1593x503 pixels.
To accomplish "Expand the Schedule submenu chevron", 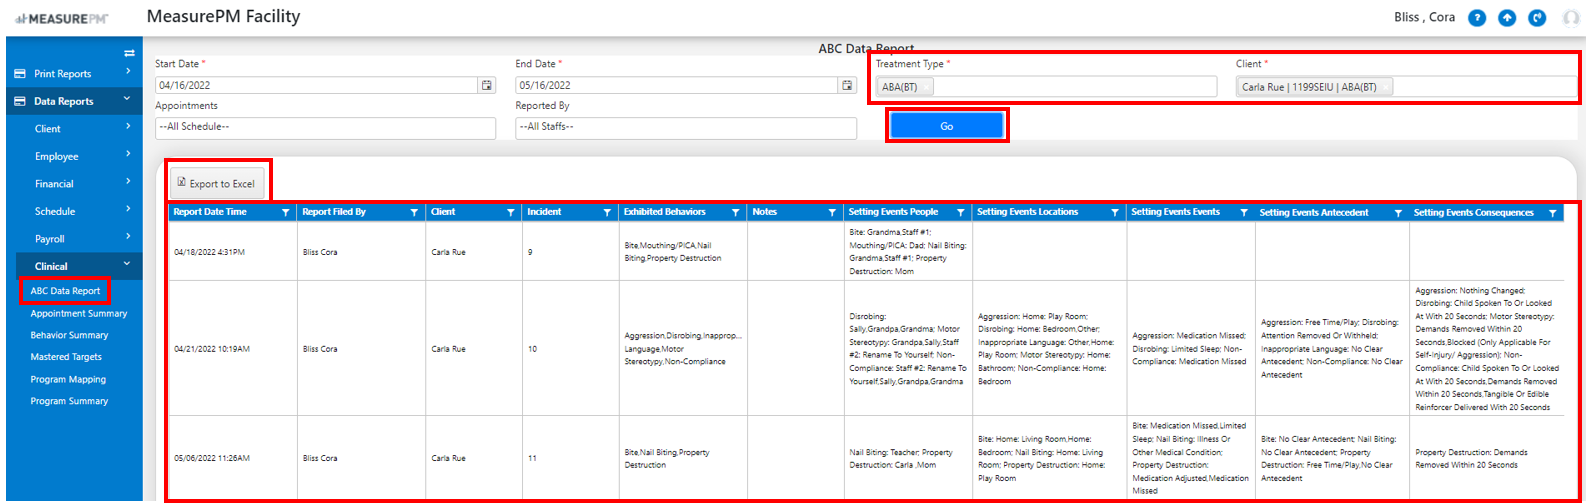I will point(128,209).
